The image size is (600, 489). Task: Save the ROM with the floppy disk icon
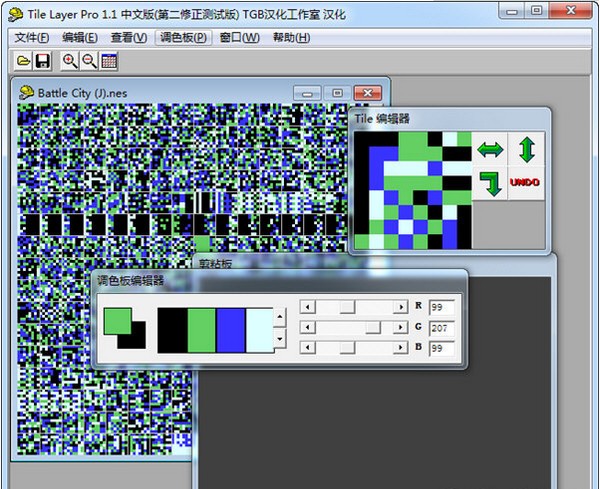point(42,61)
